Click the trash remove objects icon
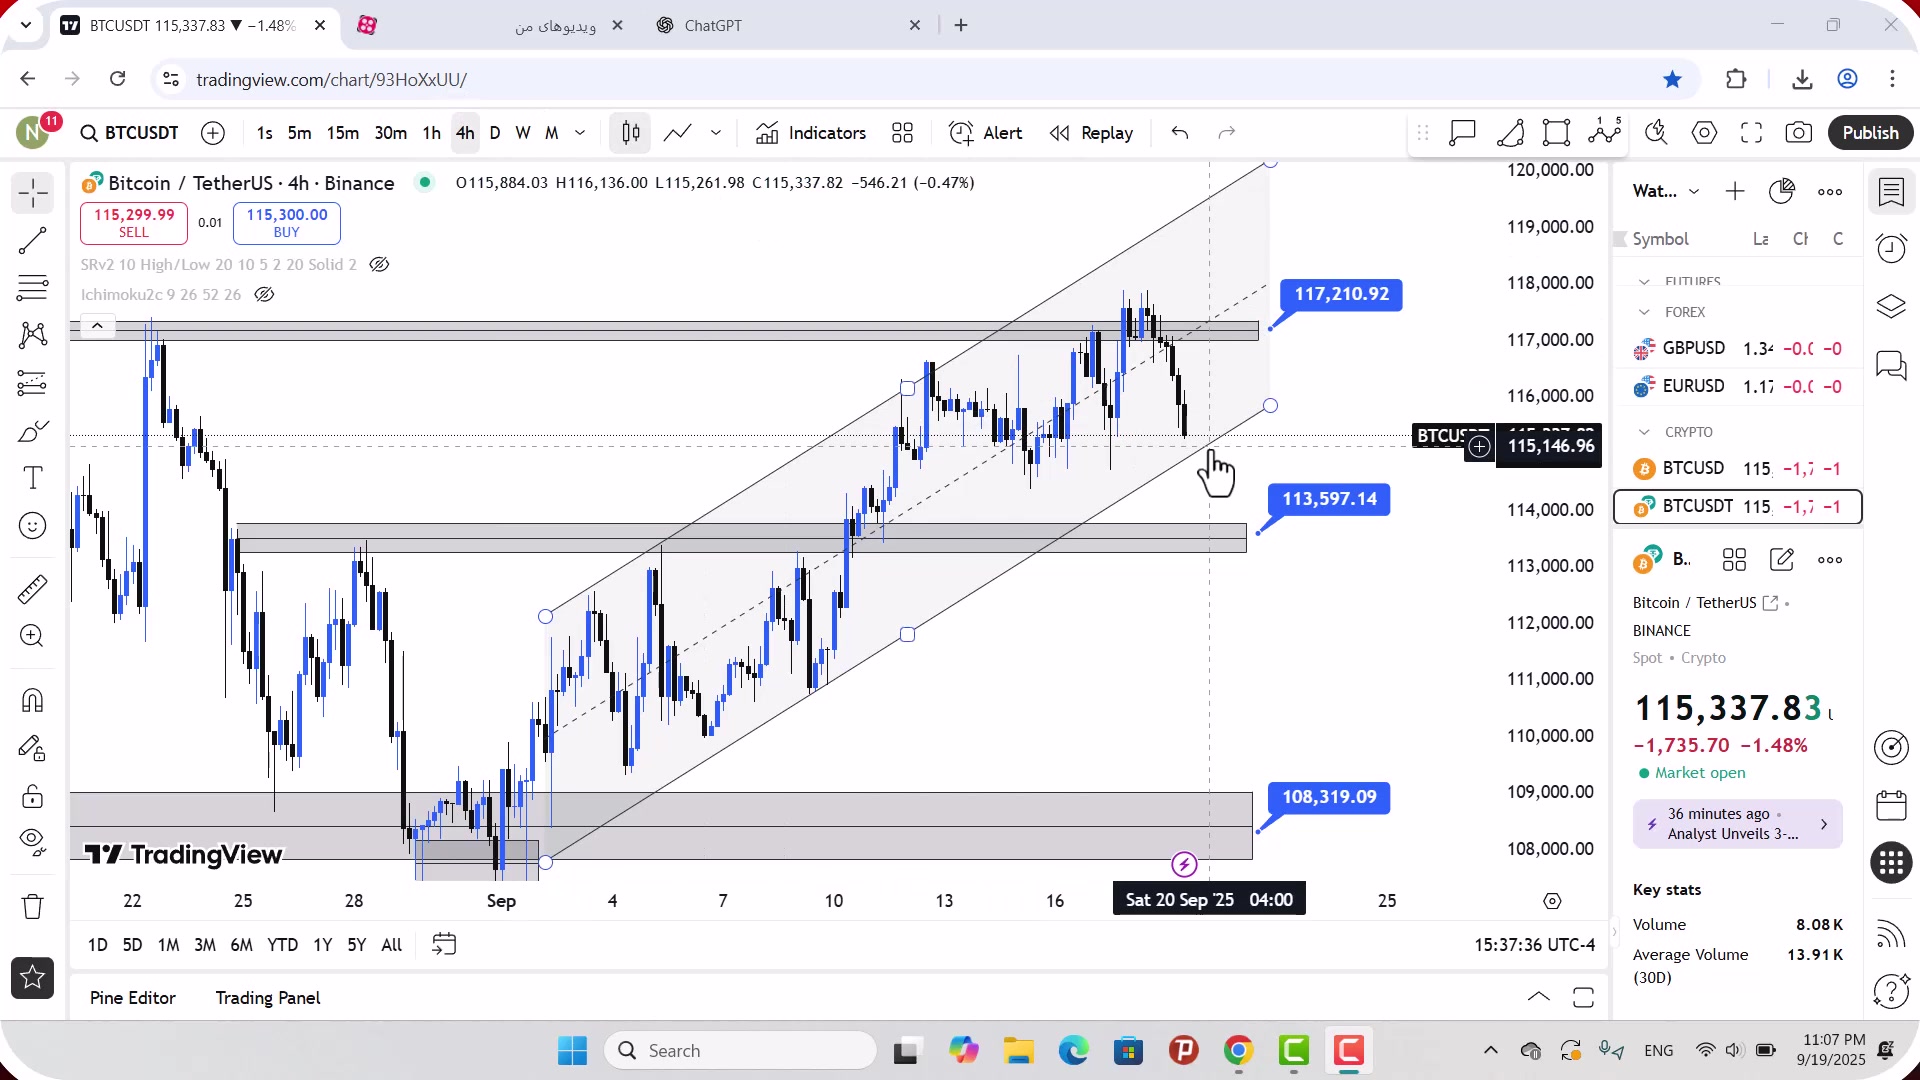Viewport: 1920px width, 1080px height. click(33, 906)
